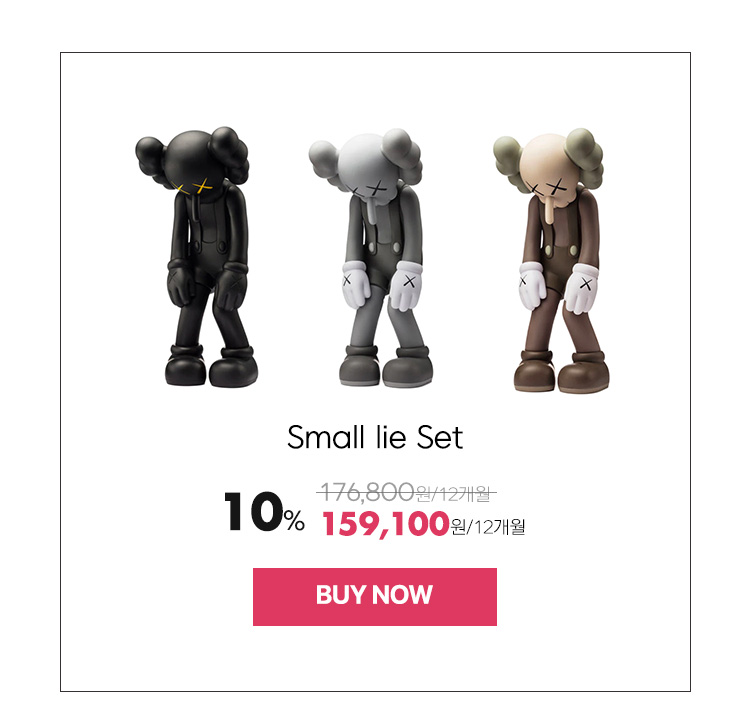Click the grey figure's dark grey shoes
Screen dimensions: 750x706
tap(386, 367)
